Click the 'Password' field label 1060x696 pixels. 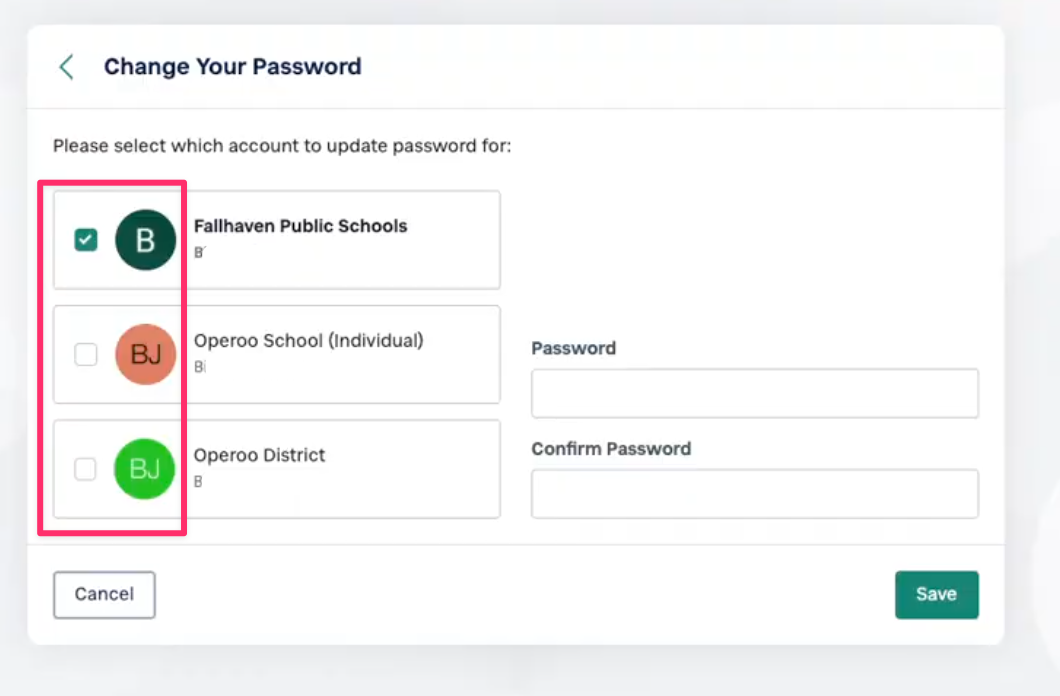tap(573, 349)
